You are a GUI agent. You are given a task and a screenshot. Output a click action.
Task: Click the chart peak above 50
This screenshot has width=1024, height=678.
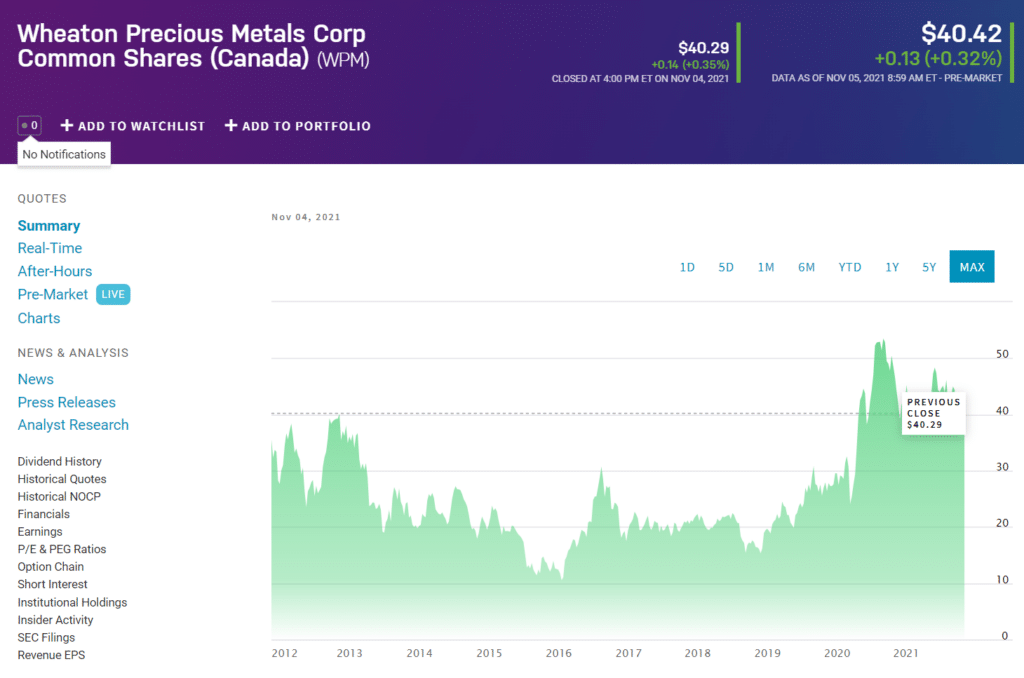pyautogui.click(x=883, y=341)
